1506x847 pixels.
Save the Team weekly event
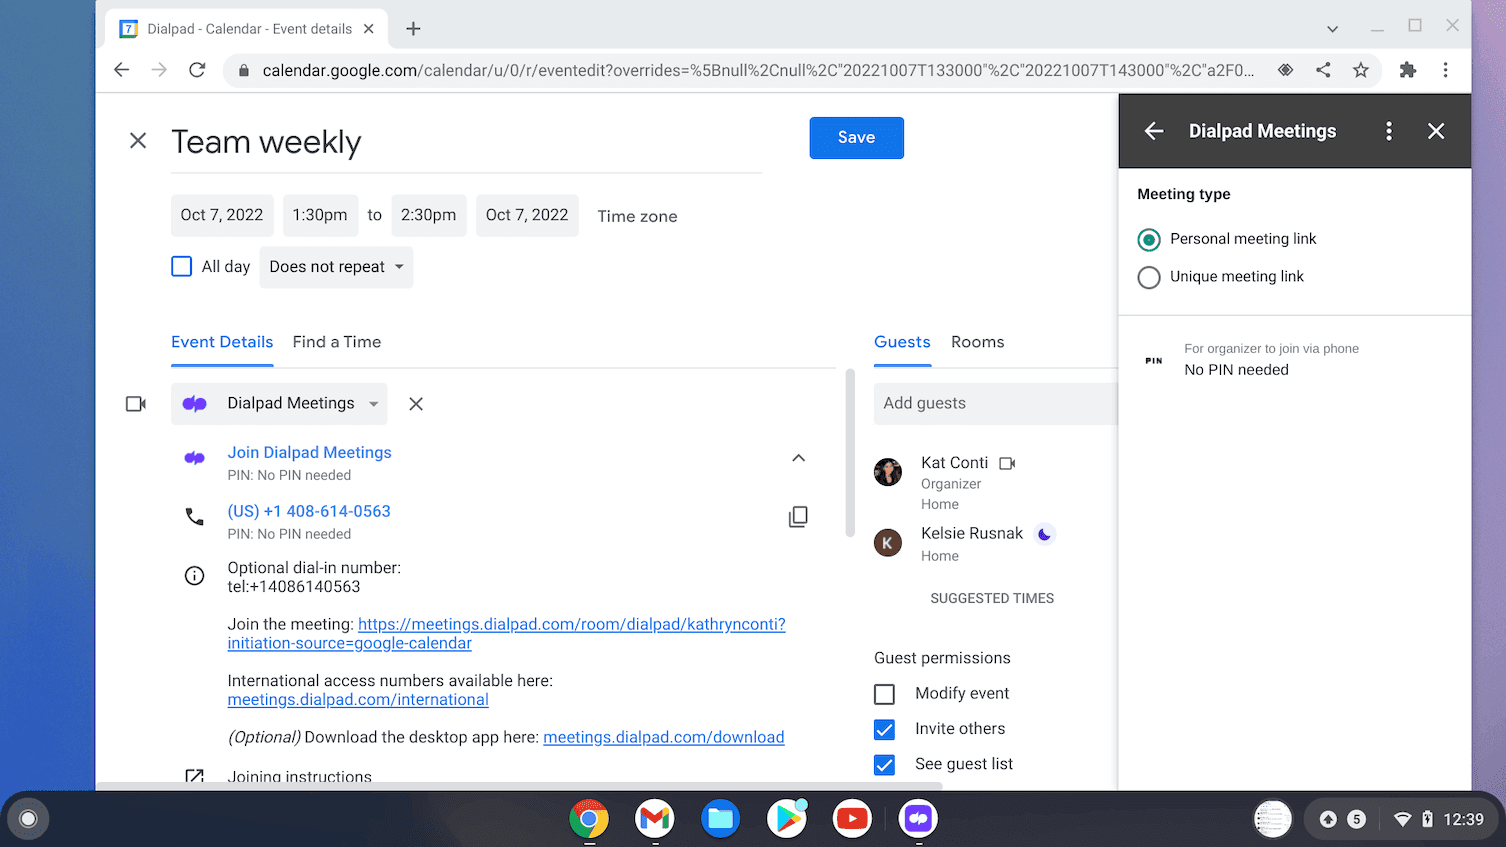[x=856, y=137]
